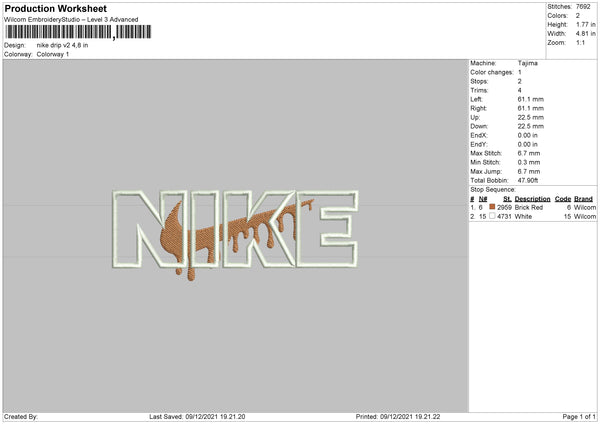Image resolution: width=600 pixels, height=424 pixels.
Task: Click the Colors count value 2
Action: click(x=578, y=16)
